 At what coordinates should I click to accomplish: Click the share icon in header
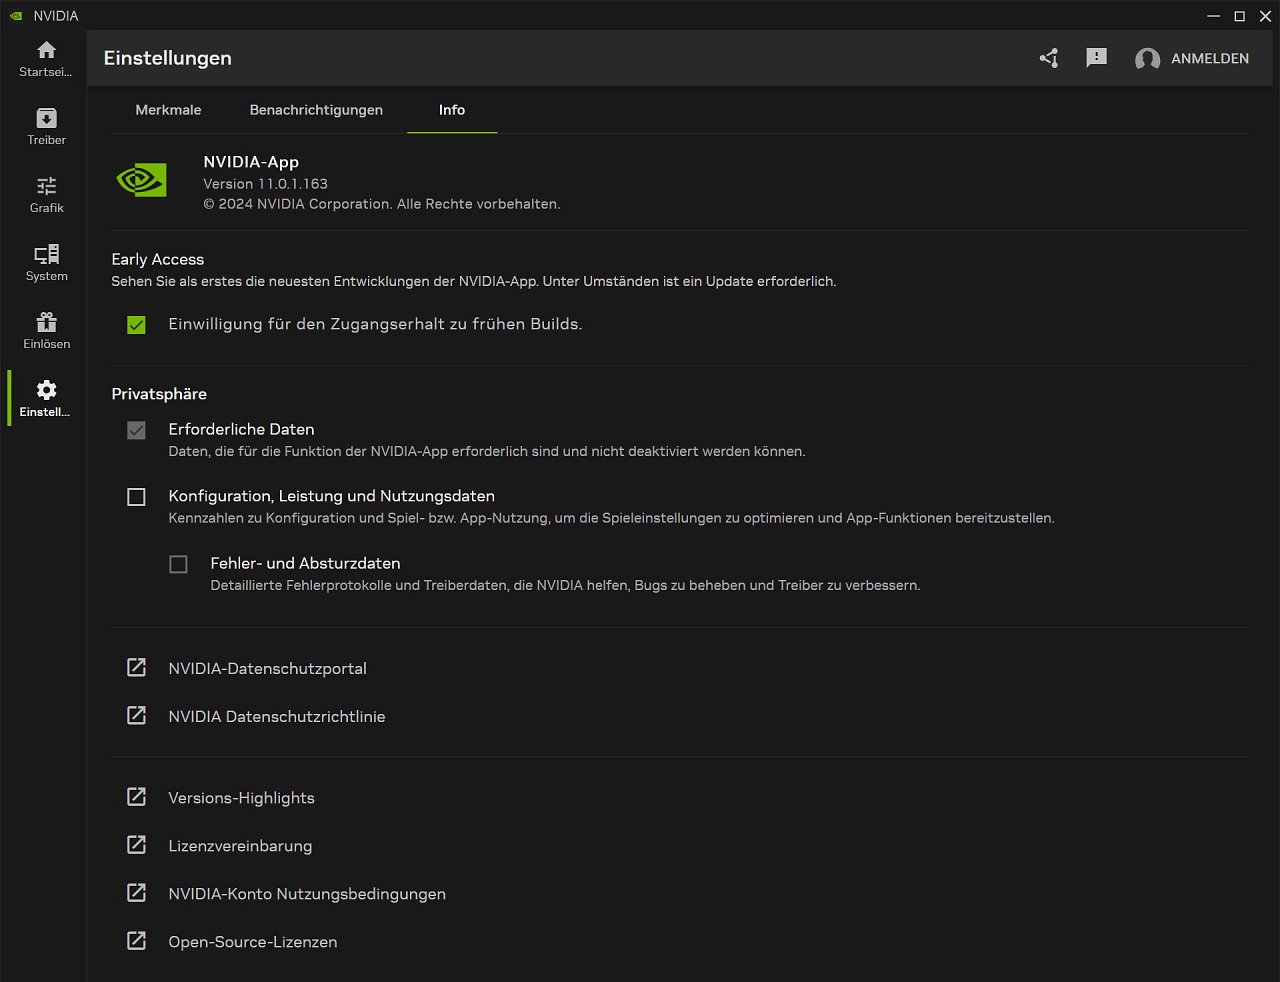1048,58
